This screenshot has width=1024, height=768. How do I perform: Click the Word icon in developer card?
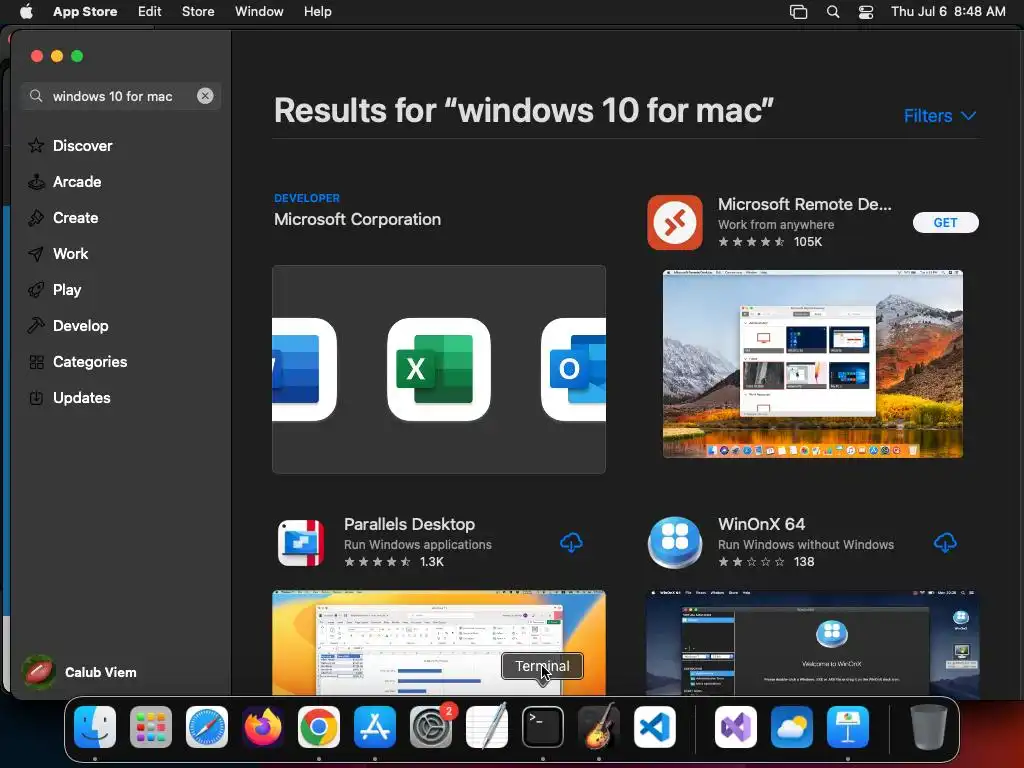click(x=304, y=370)
